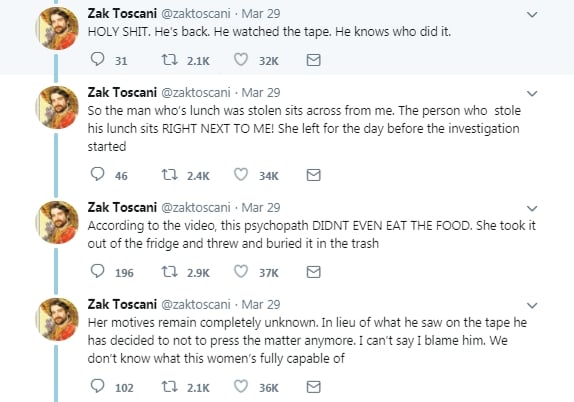Open Zak Toscani avatar on the third tweet
The image size is (574, 402).
click(x=57, y=222)
